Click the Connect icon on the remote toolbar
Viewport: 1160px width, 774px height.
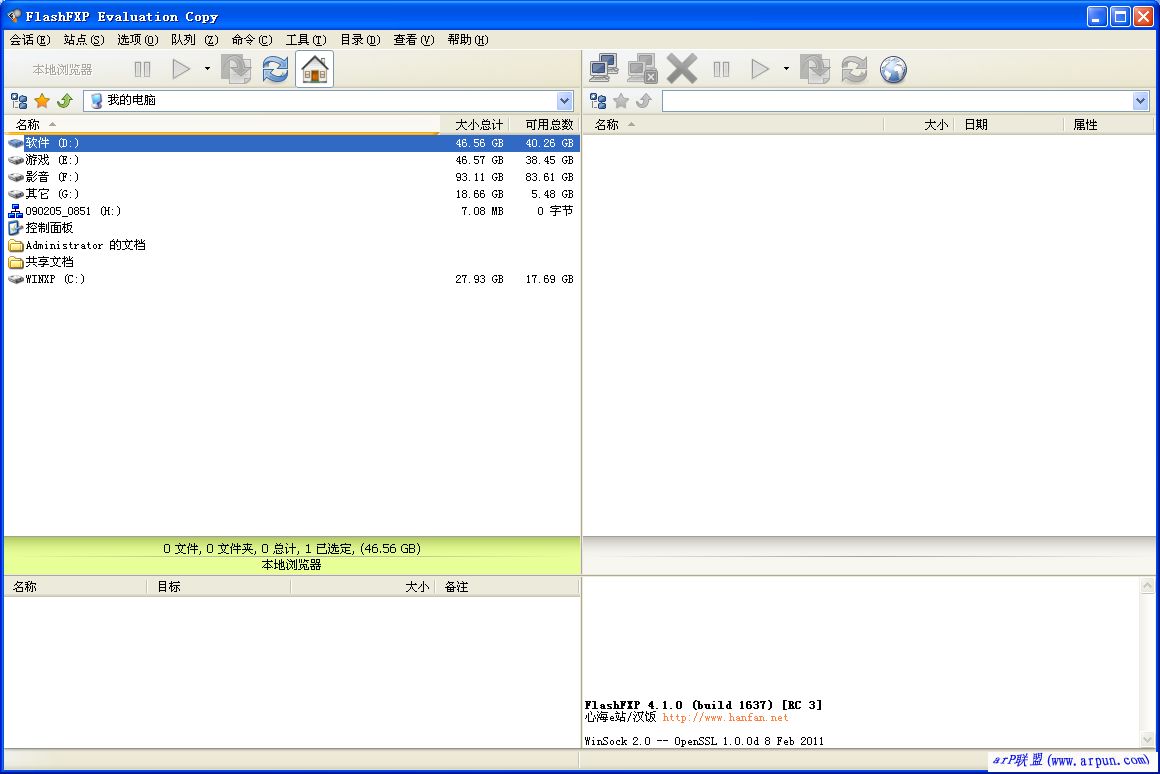tap(603, 68)
